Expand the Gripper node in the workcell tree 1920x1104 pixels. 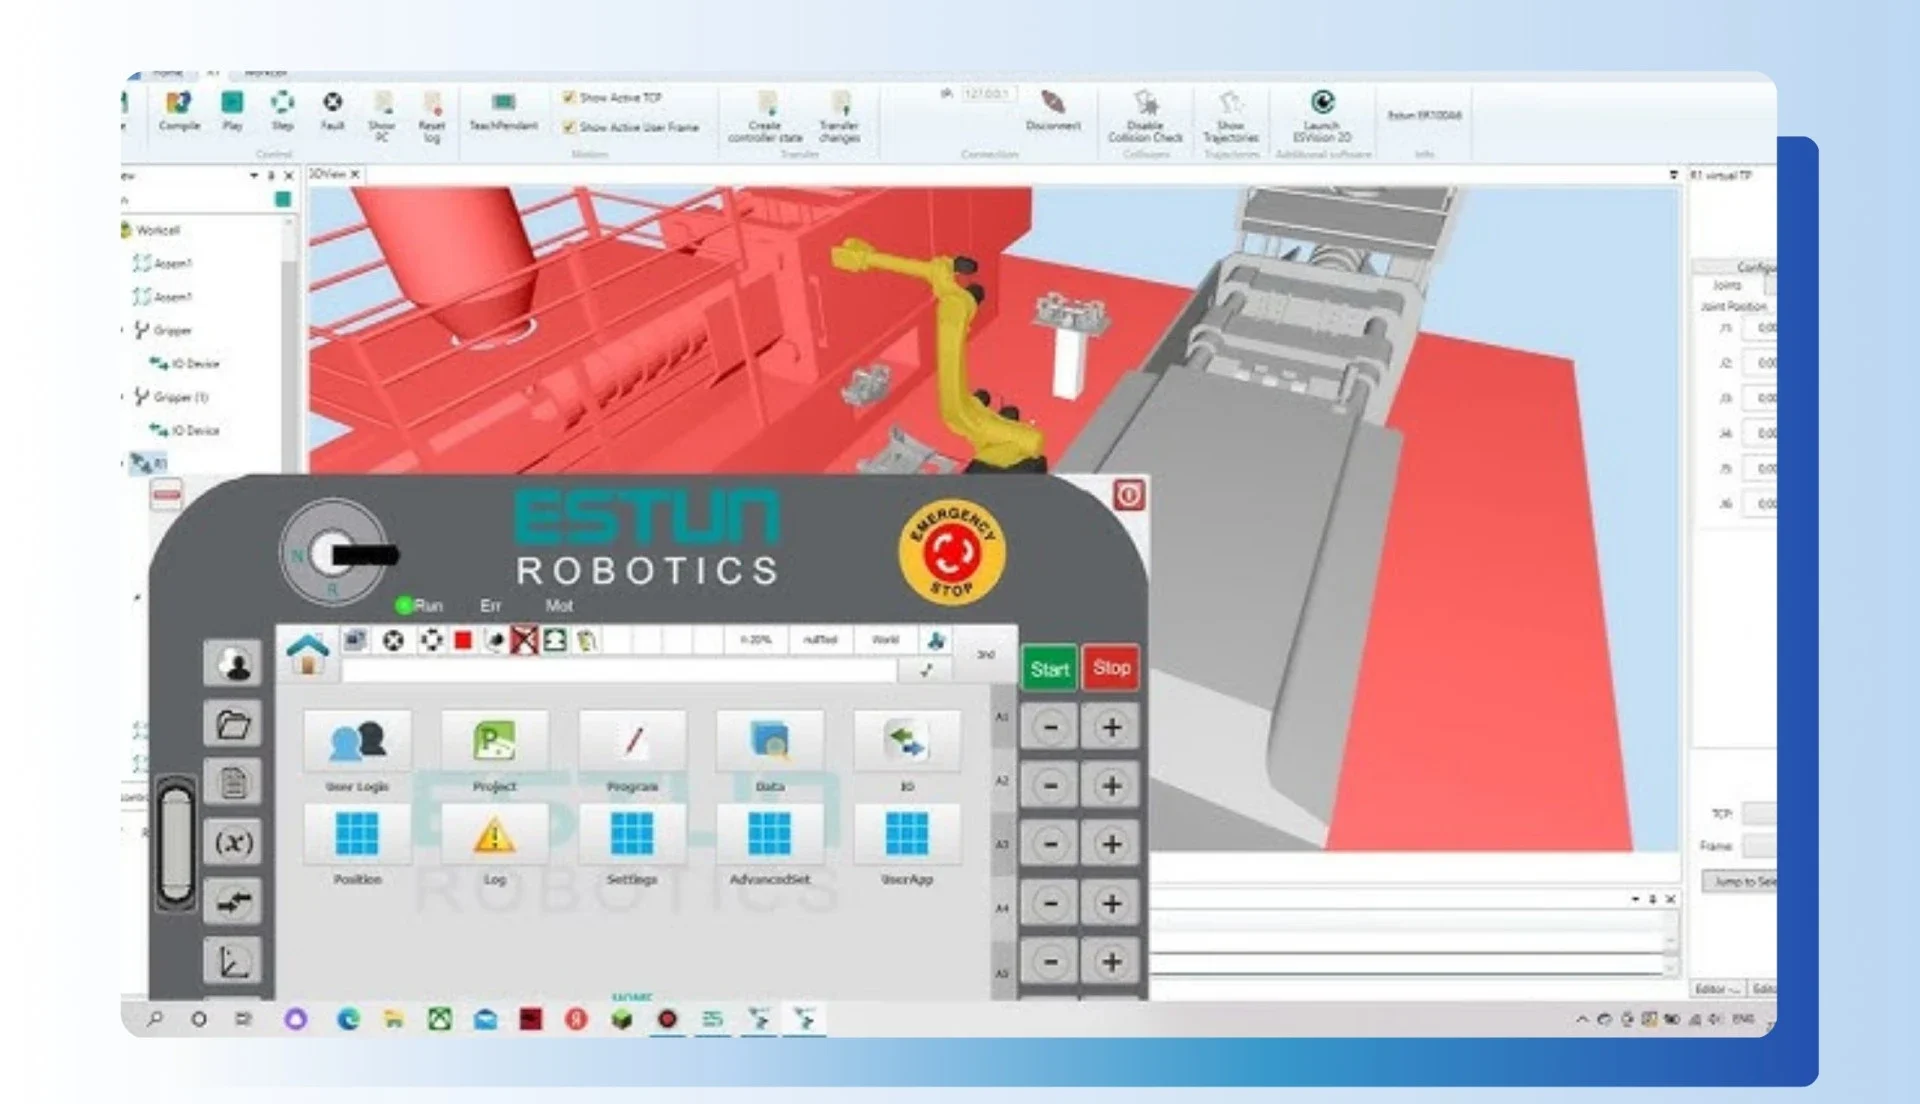[123, 330]
